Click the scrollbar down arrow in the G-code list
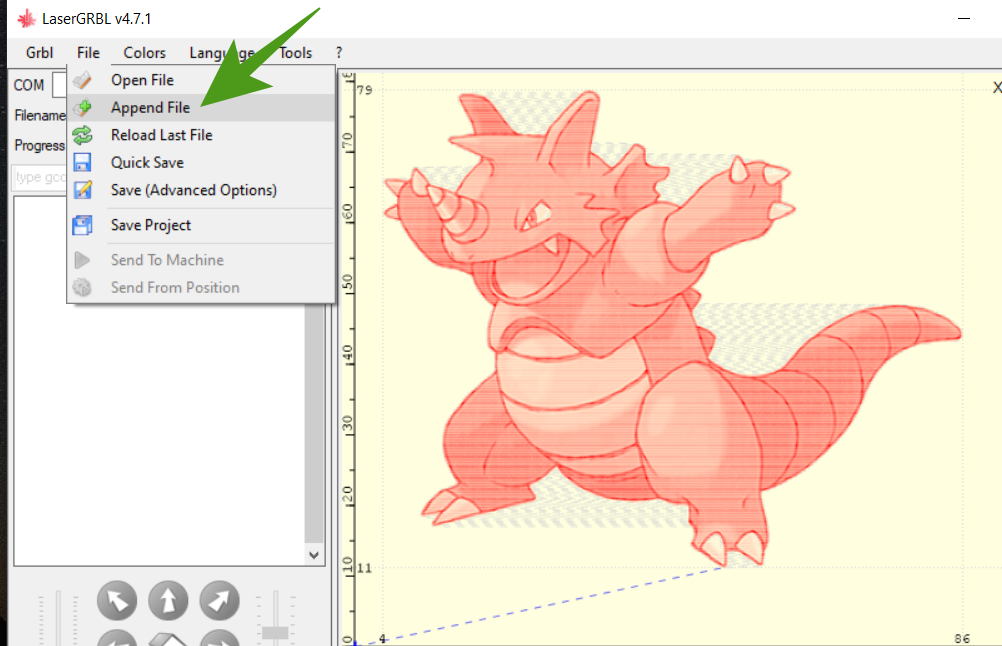 pyautogui.click(x=314, y=555)
